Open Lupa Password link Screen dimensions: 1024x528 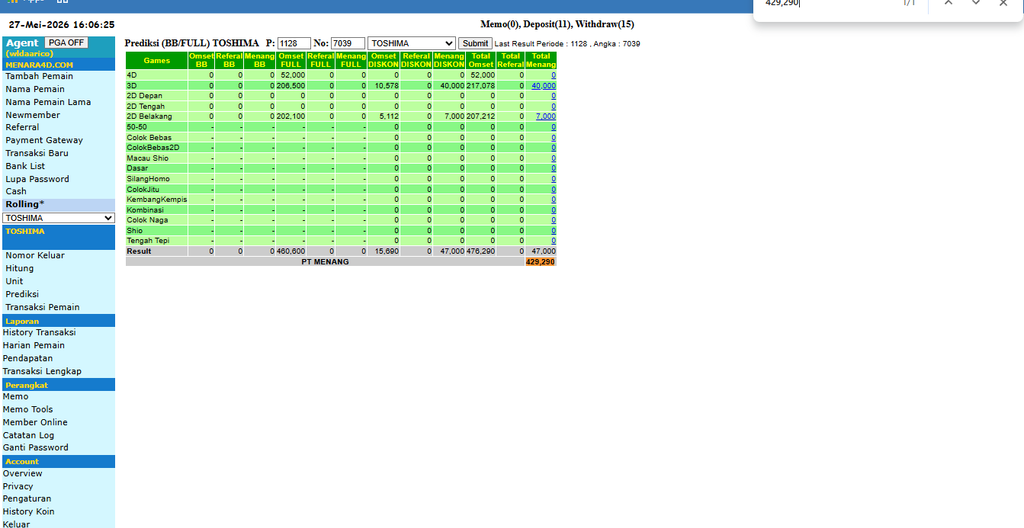[x=37, y=179]
